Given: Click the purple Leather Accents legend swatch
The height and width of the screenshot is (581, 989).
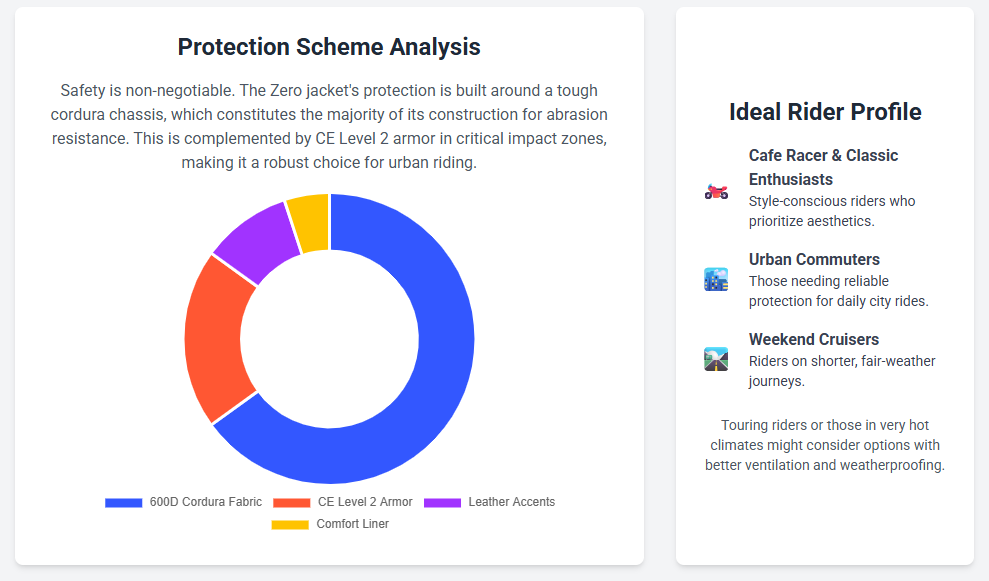Looking at the screenshot, I should [x=442, y=502].
